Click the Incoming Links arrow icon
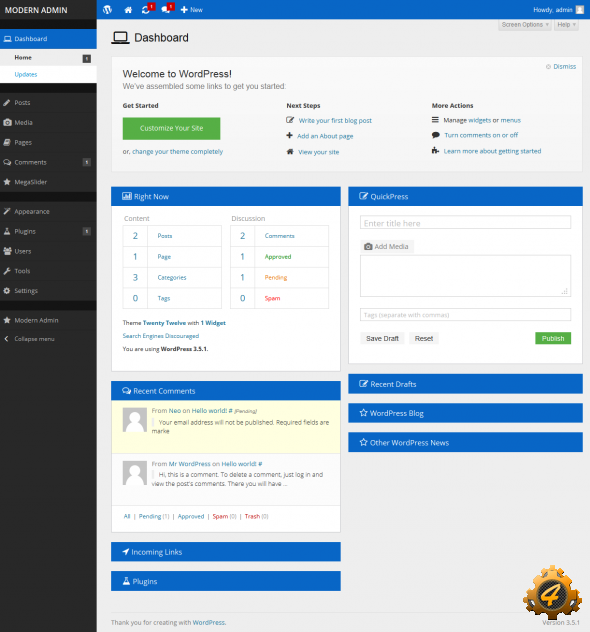590x632 pixels. tap(126, 551)
